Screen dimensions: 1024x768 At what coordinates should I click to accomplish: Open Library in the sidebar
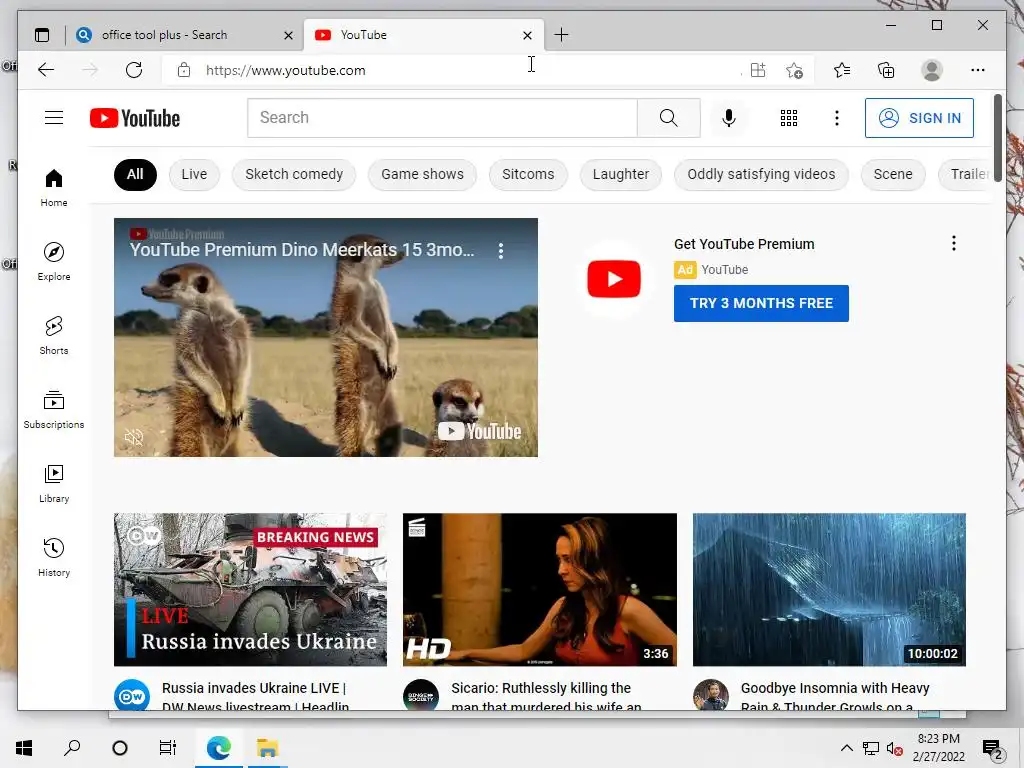point(54,483)
